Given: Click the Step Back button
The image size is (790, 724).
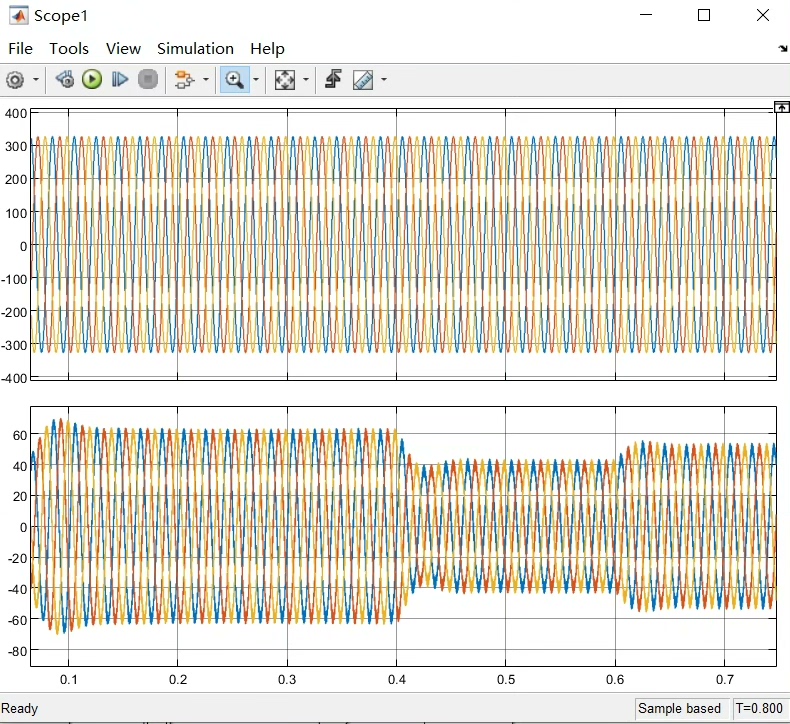Looking at the screenshot, I should [x=65, y=80].
